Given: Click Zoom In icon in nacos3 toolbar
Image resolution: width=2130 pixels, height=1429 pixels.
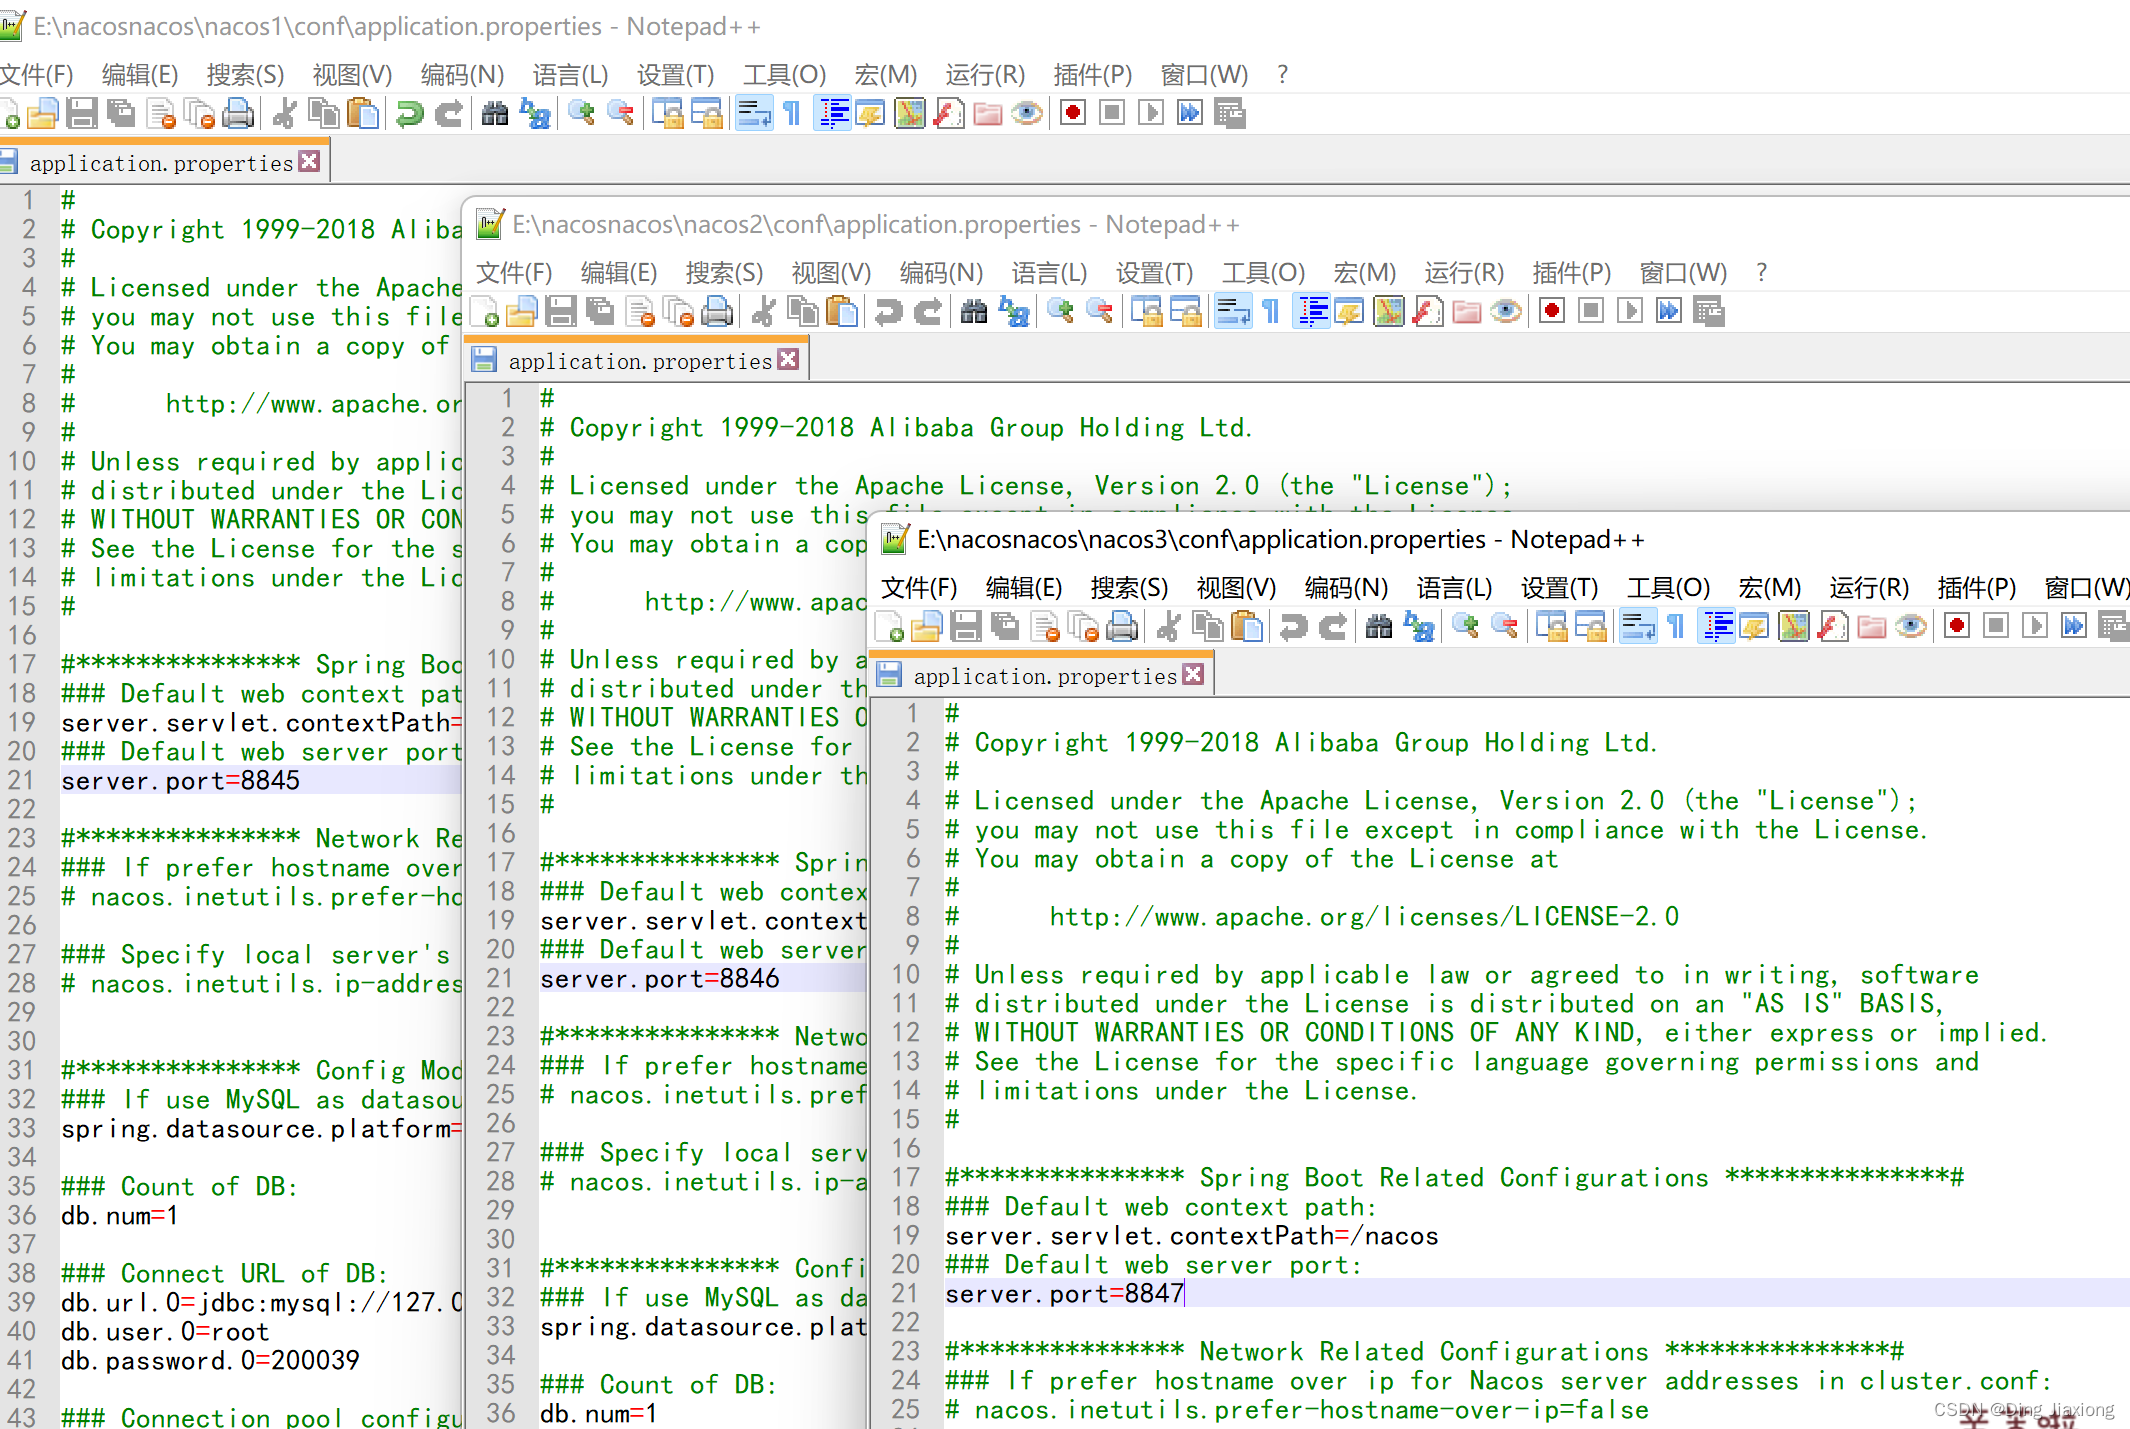Looking at the screenshot, I should 1465,626.
